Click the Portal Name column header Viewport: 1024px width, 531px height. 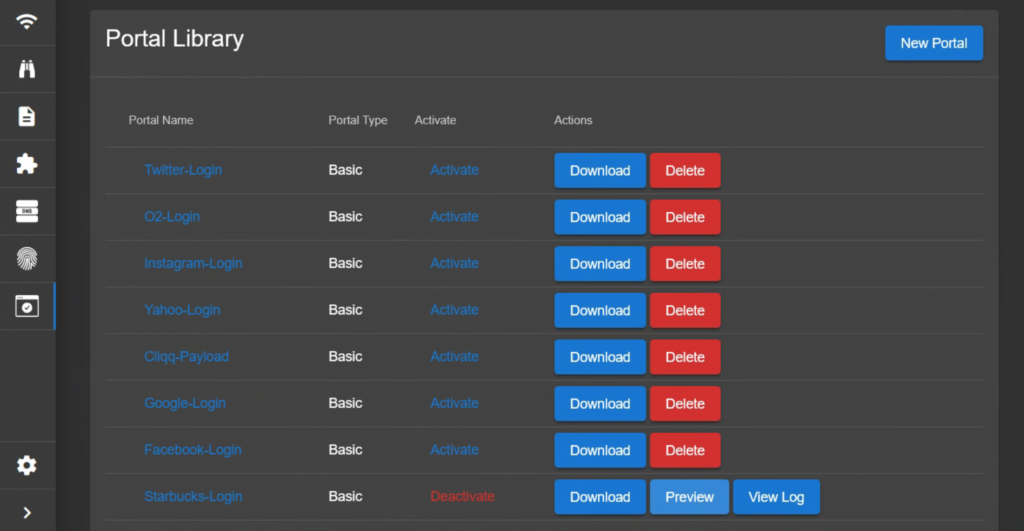tap(161, 120)
